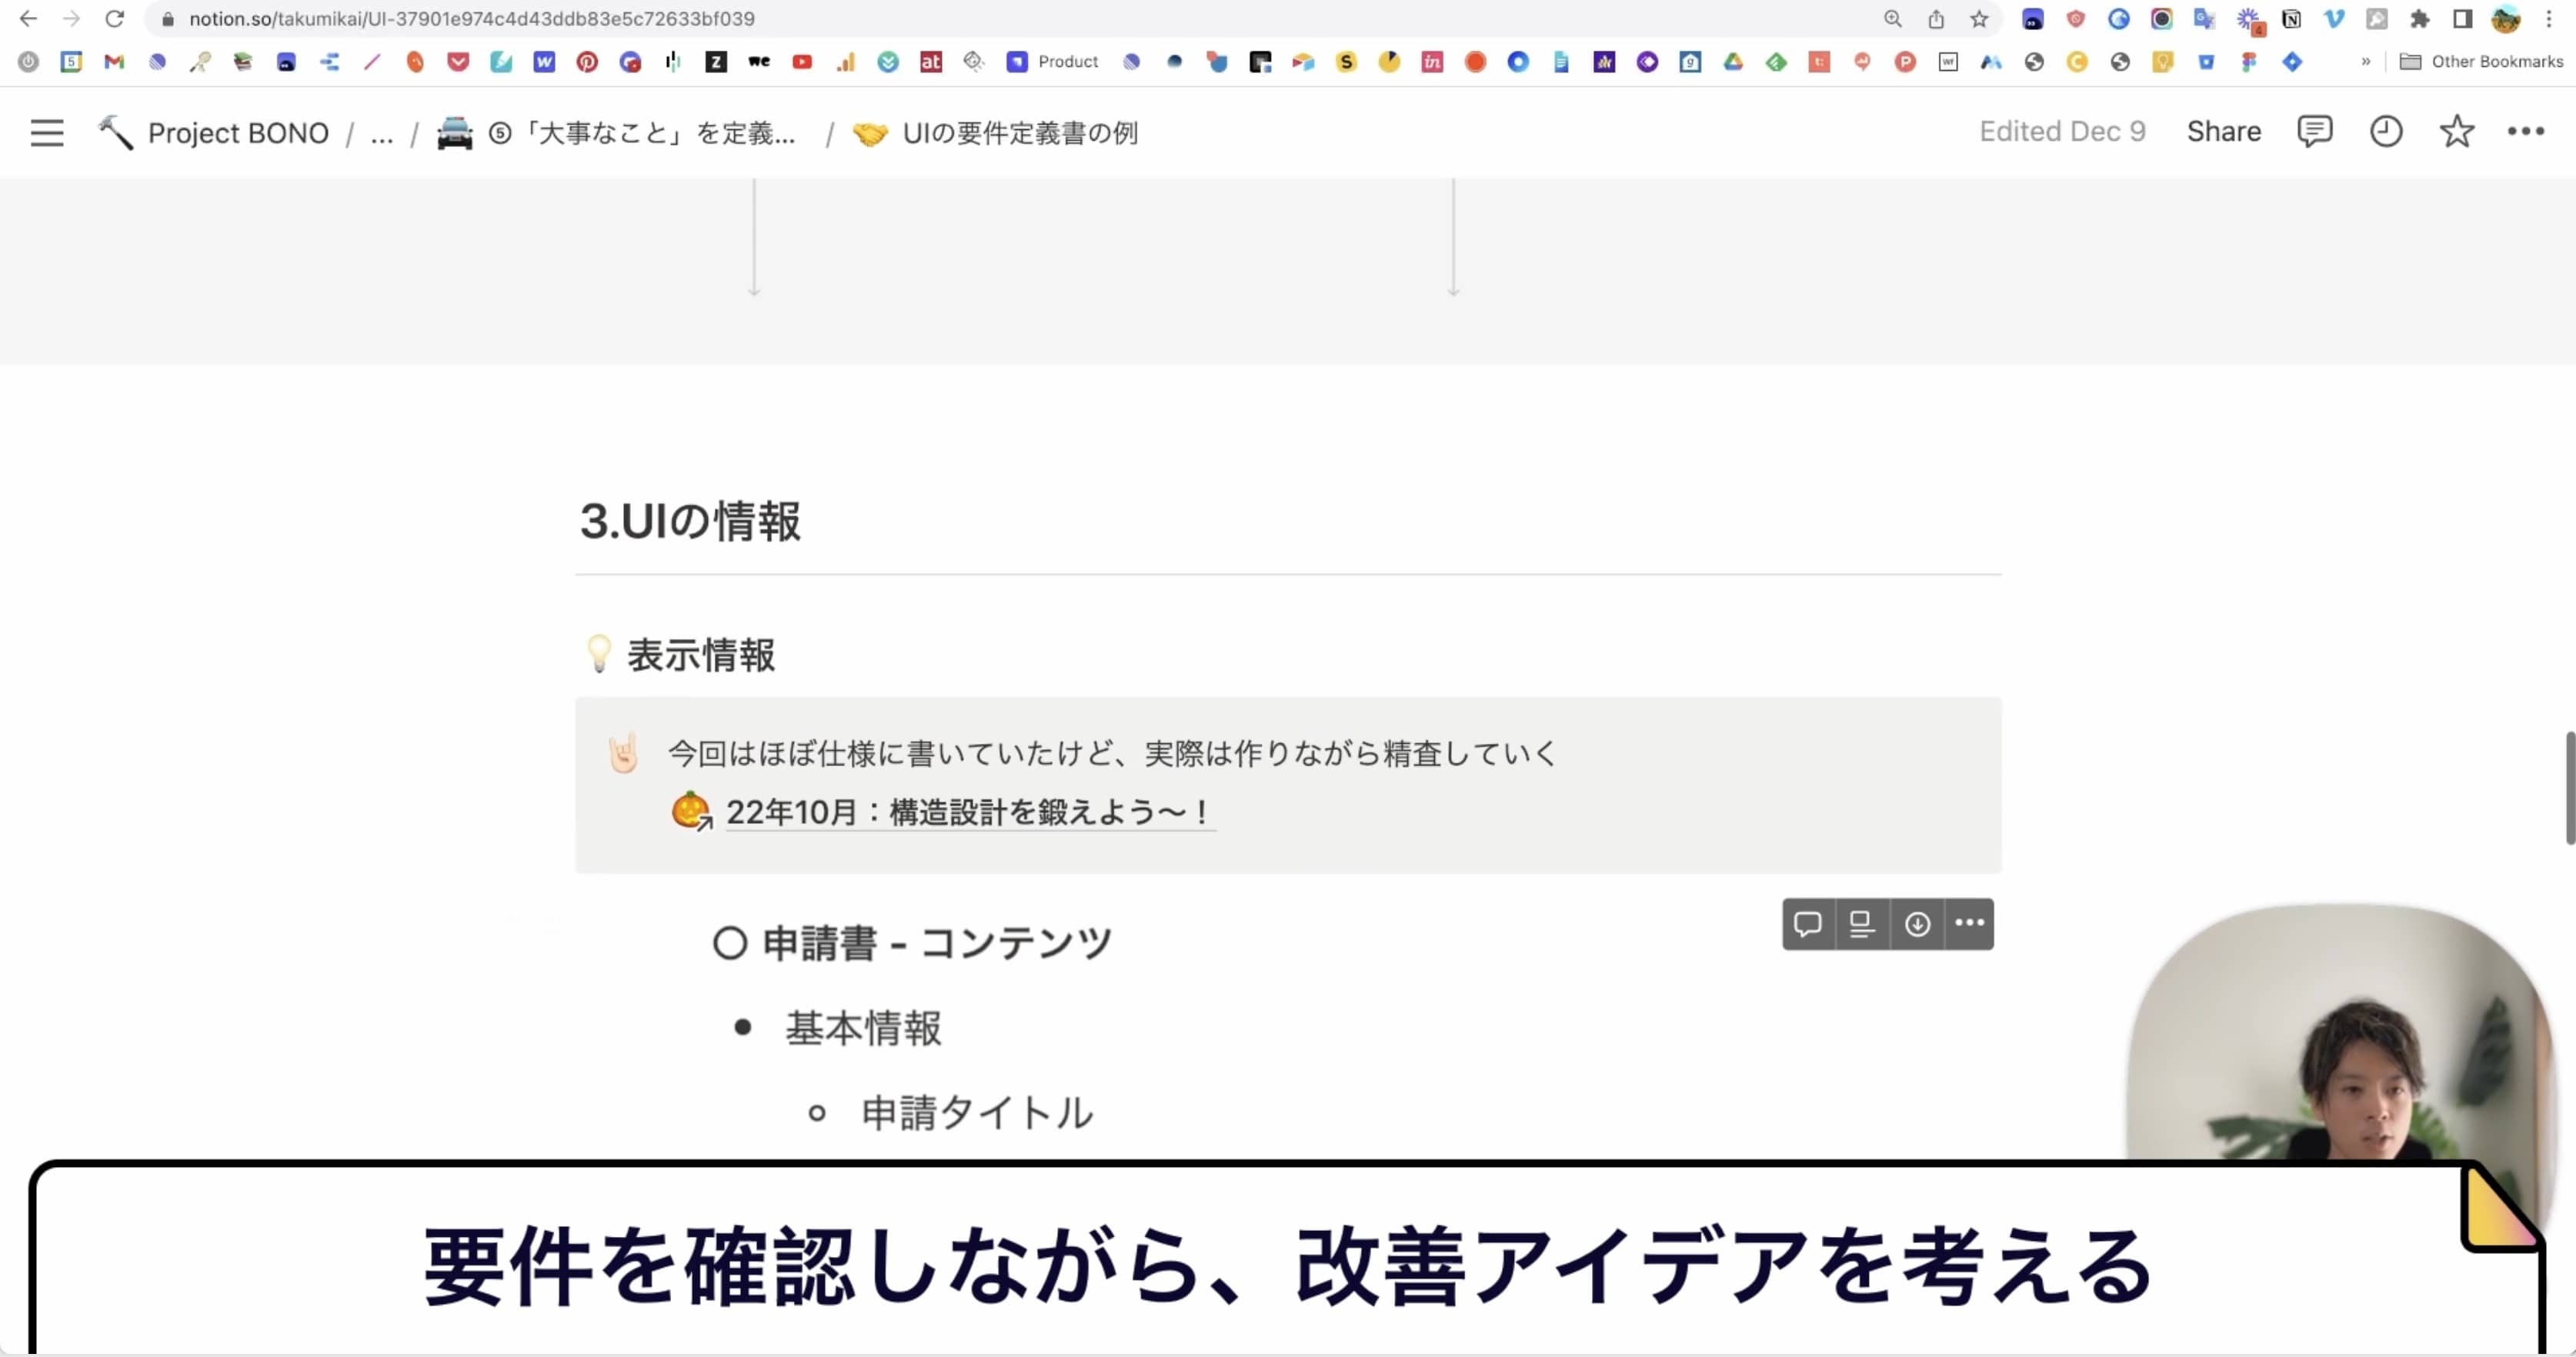Open the page options three-dot menu
Viewport: 2576px width, 1357px height.
(x=2525, y=131)
